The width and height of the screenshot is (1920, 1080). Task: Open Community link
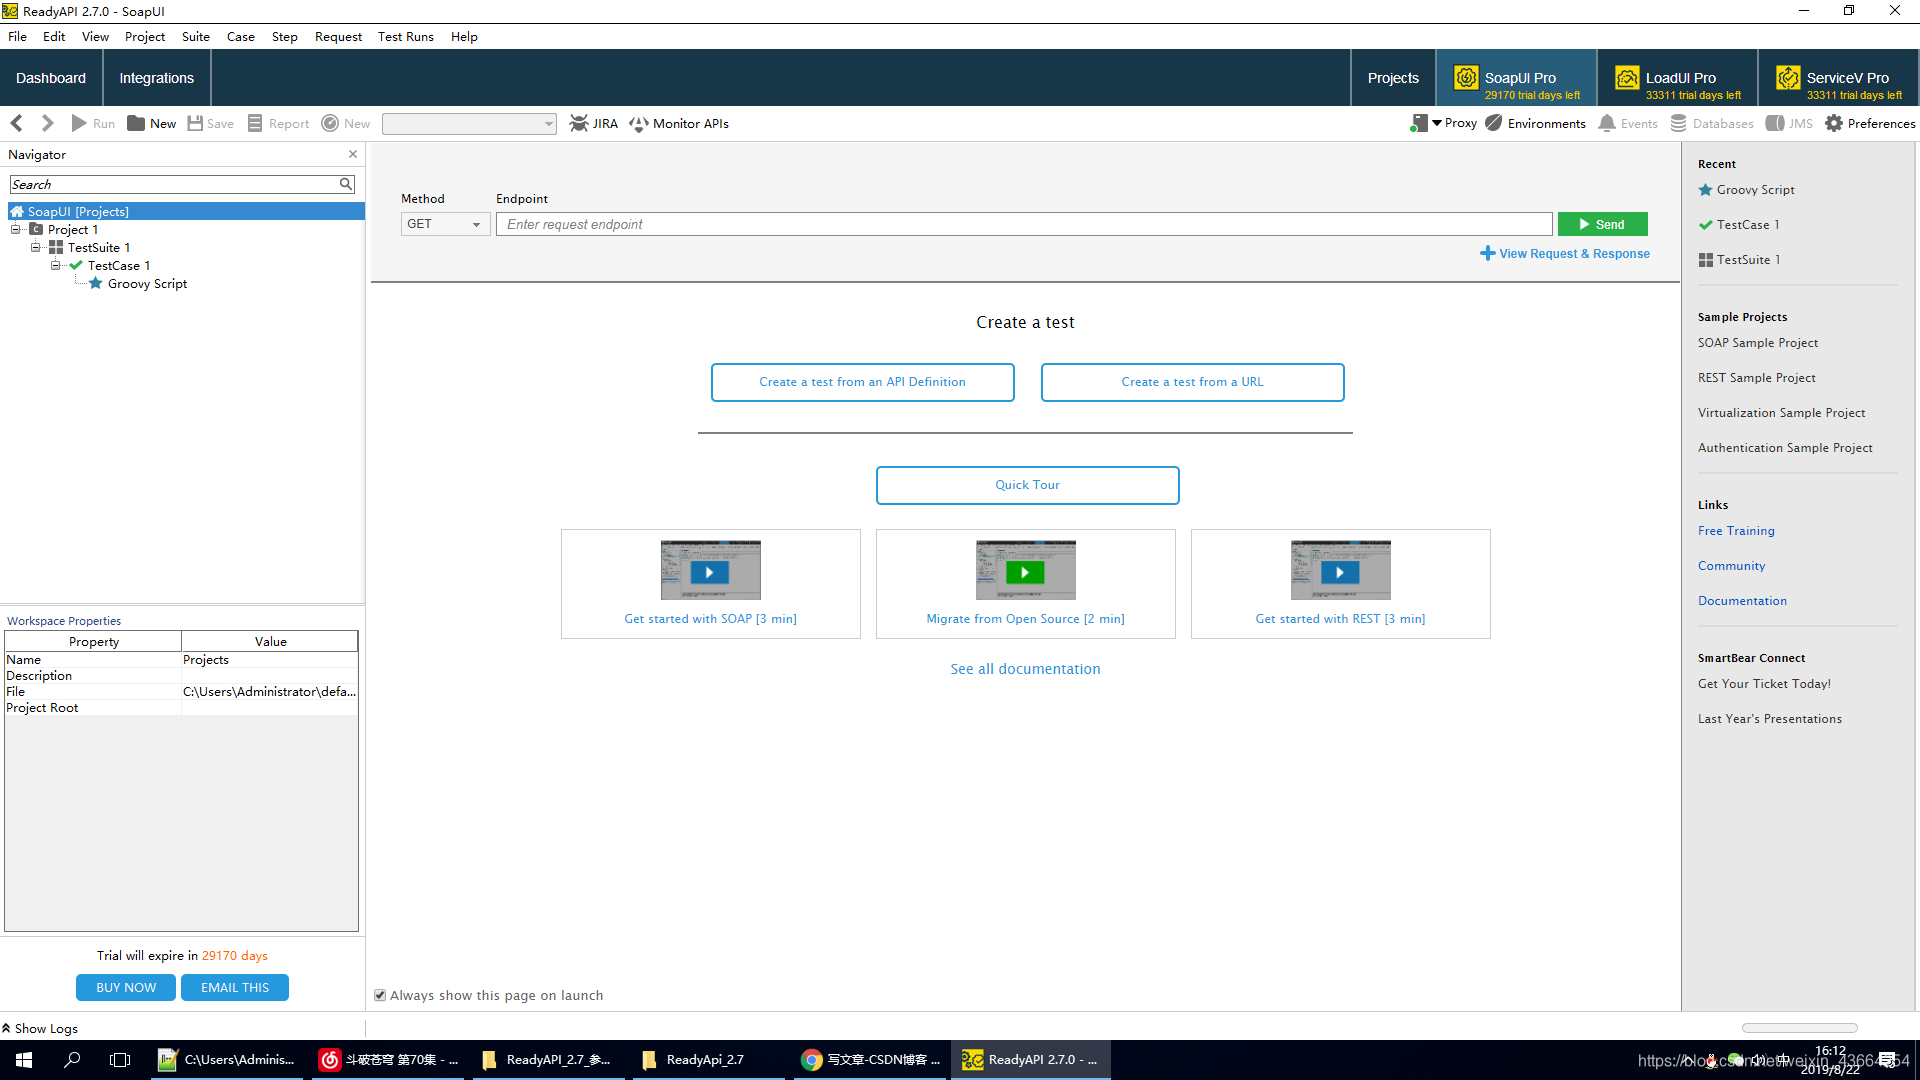[1731, 566]
